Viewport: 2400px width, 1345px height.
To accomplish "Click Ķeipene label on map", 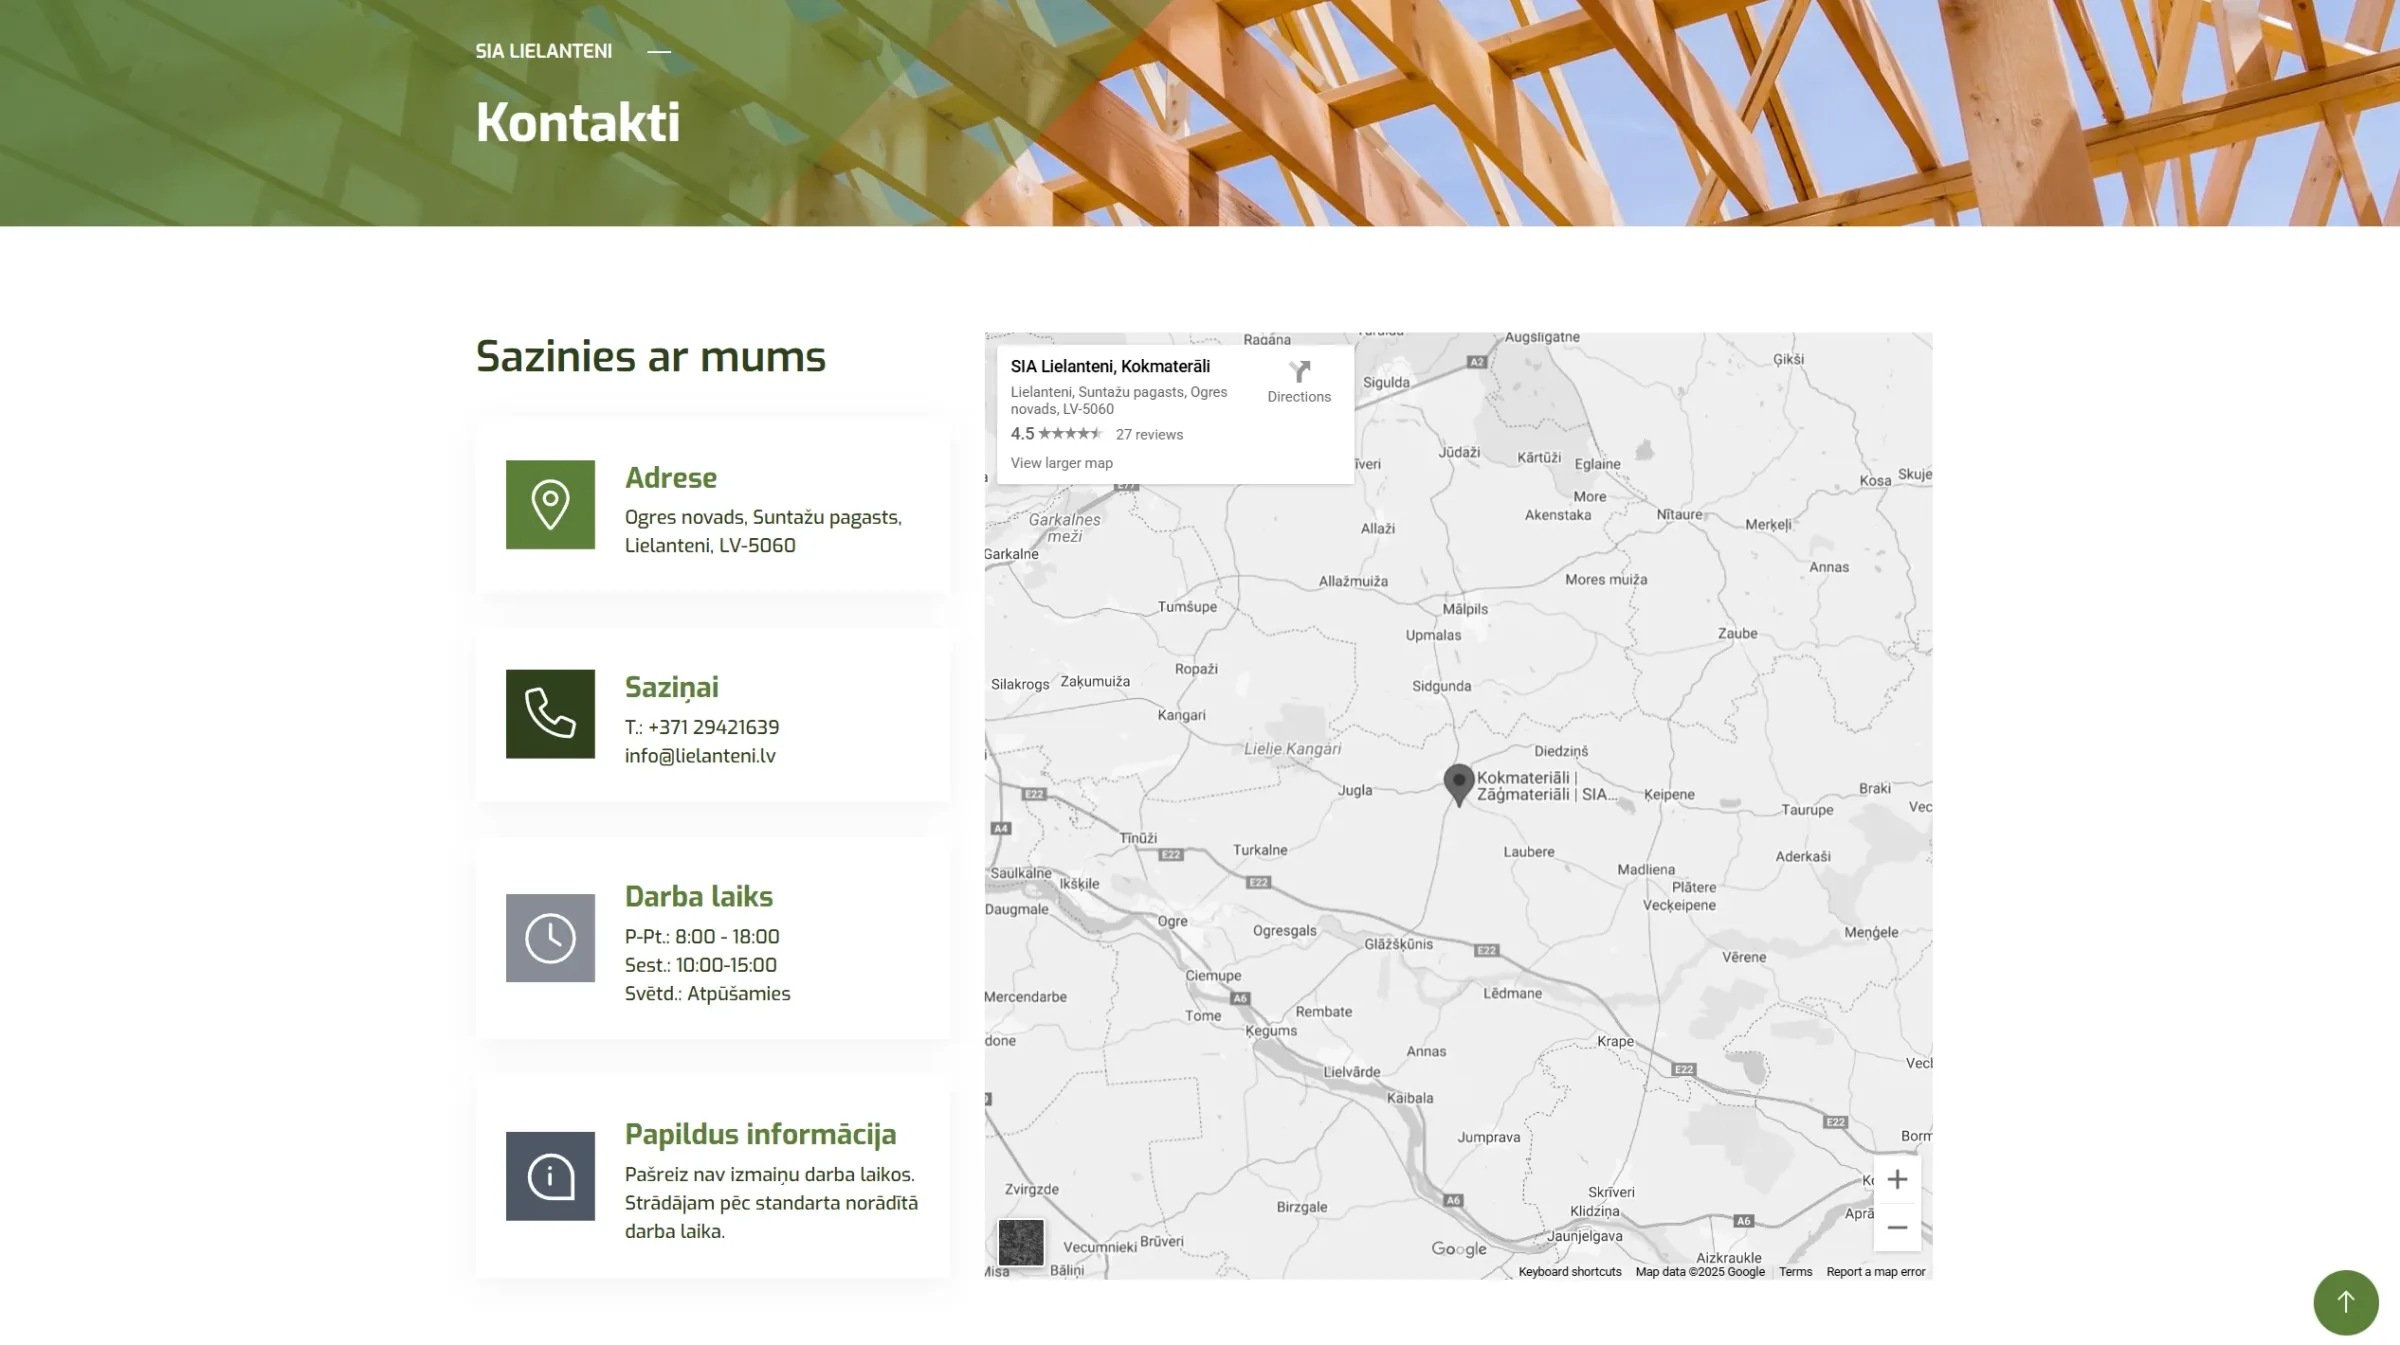I will point(1669,795).
